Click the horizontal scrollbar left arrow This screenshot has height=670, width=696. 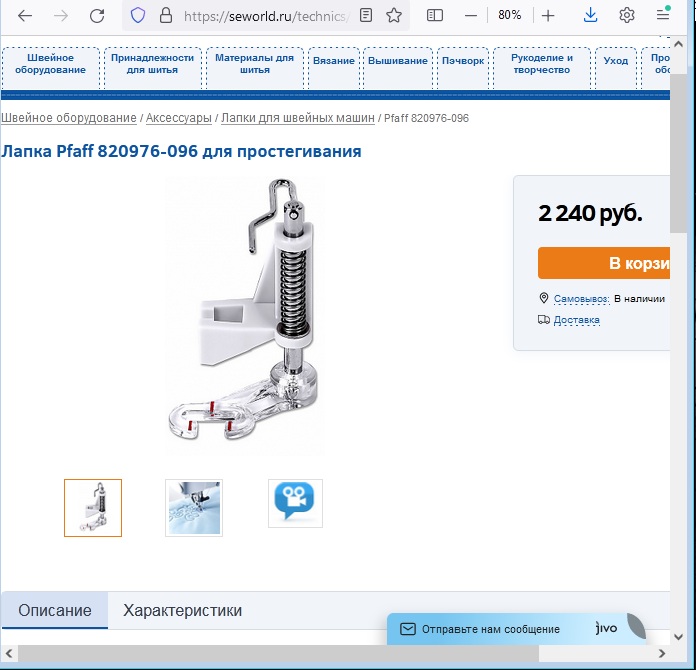8,654
